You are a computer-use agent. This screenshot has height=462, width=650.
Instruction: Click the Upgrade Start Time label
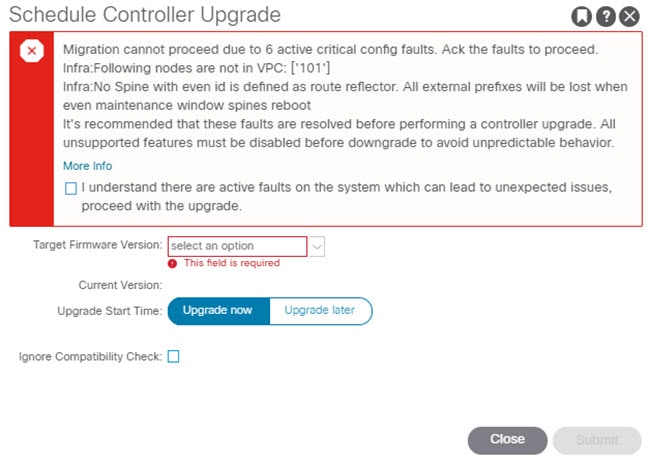coord(110,311)
